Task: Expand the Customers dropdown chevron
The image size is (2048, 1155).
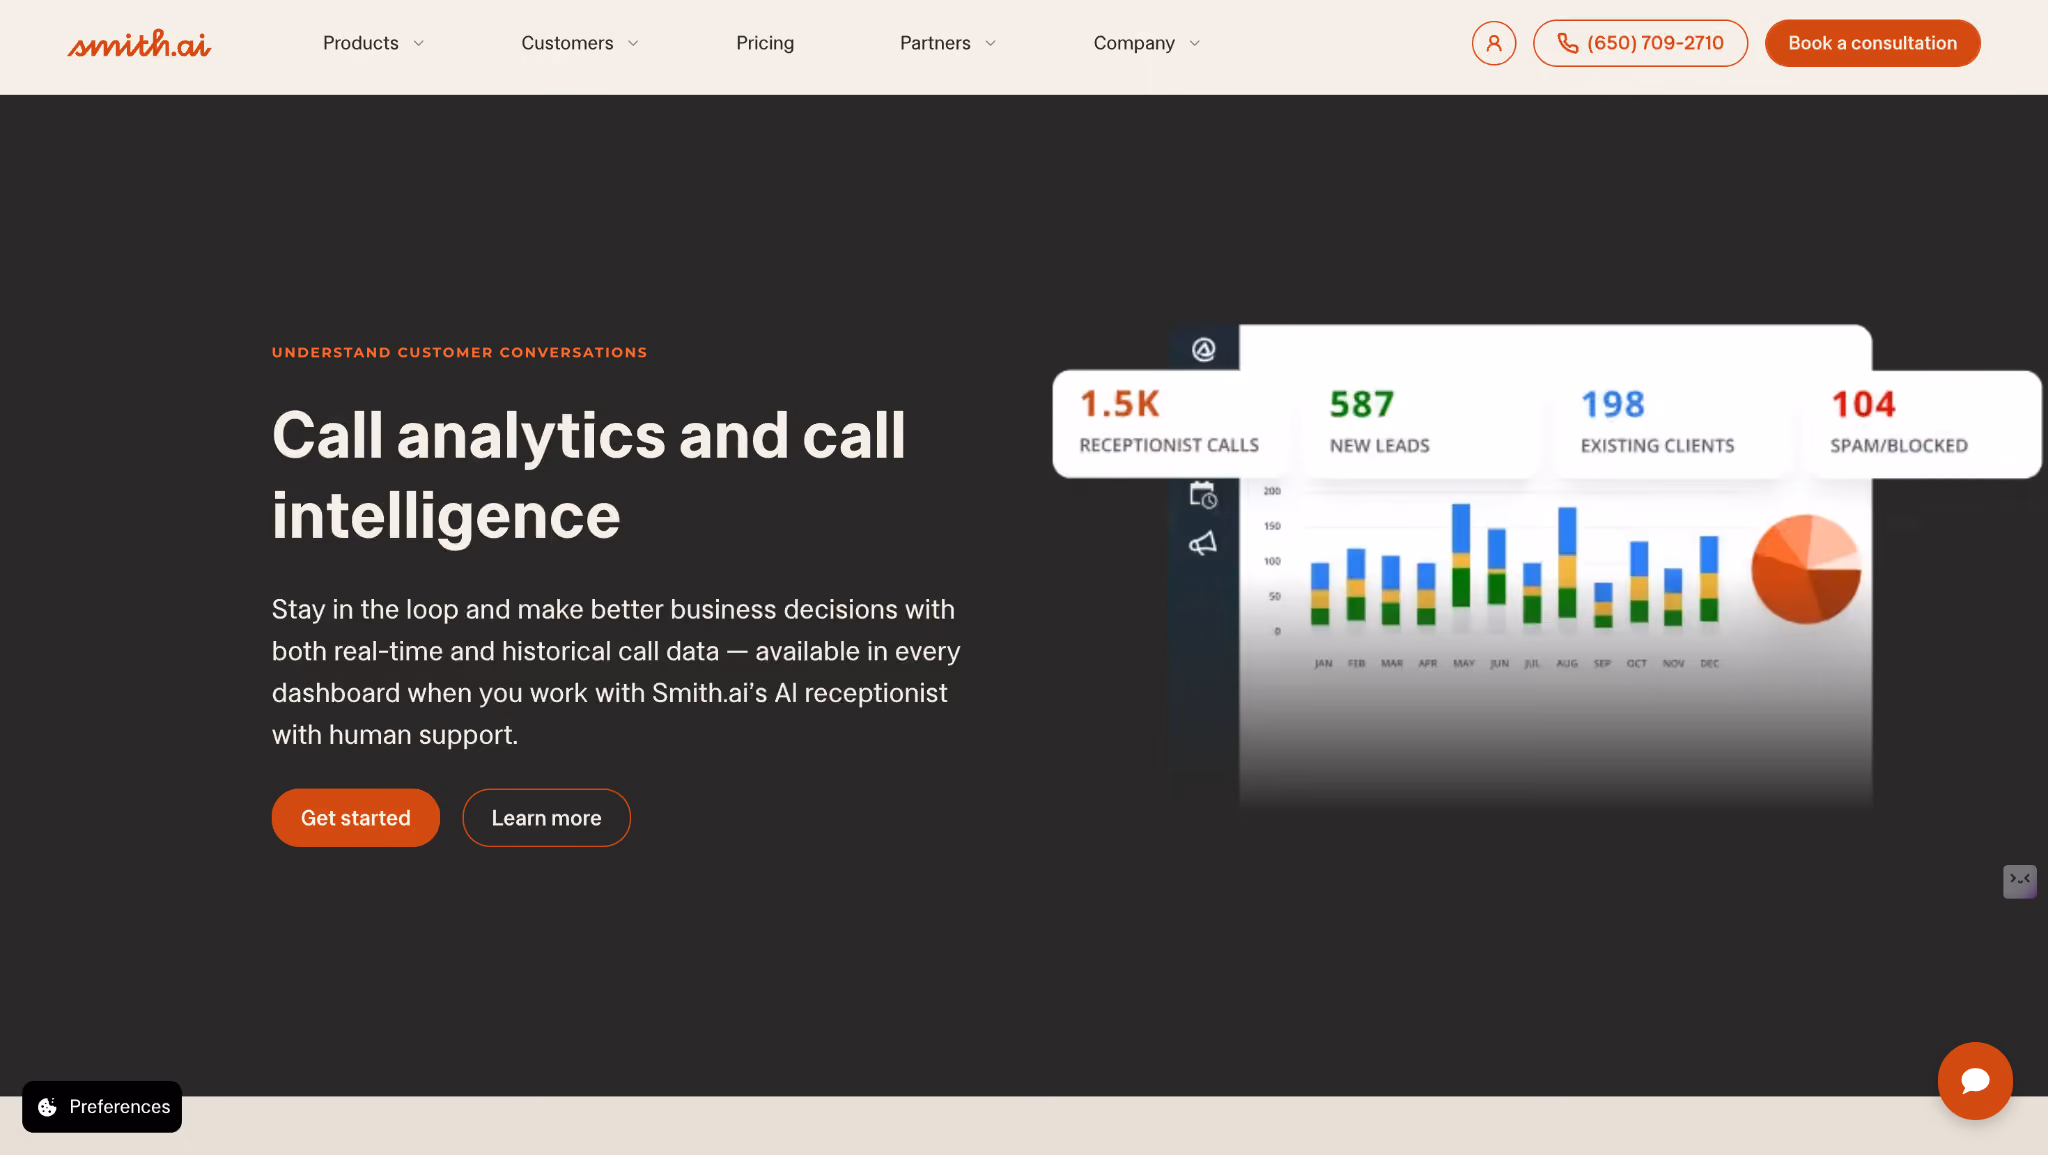Action: (633, 43)
